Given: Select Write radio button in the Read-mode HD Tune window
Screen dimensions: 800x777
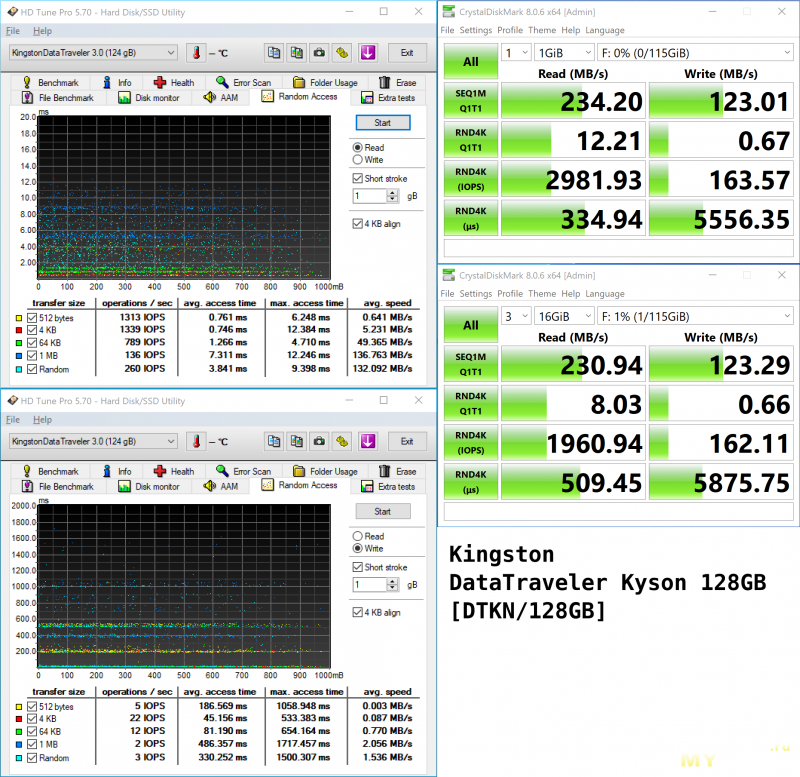Looking at the screenshot, I should [358, 160].
